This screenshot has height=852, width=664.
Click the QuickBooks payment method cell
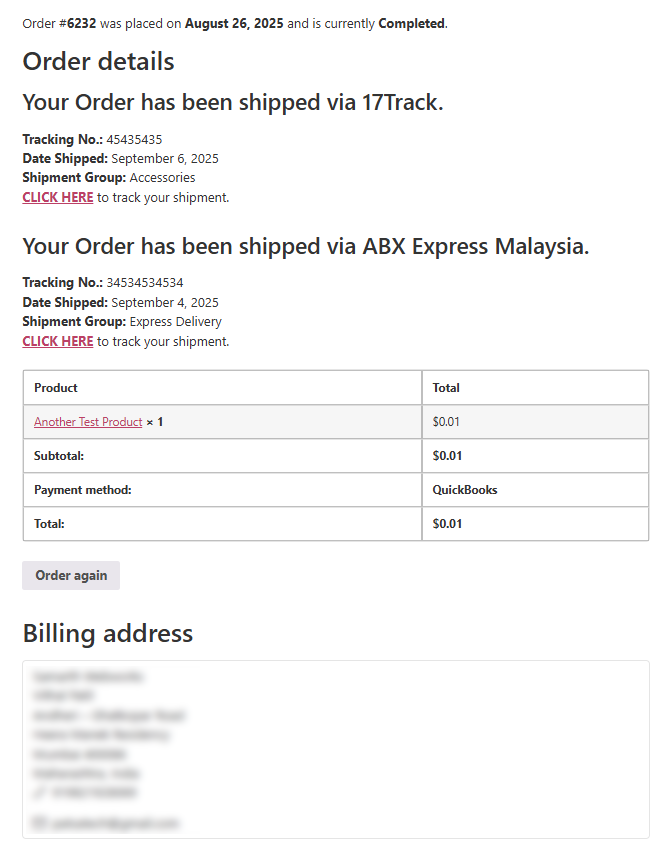465,490
